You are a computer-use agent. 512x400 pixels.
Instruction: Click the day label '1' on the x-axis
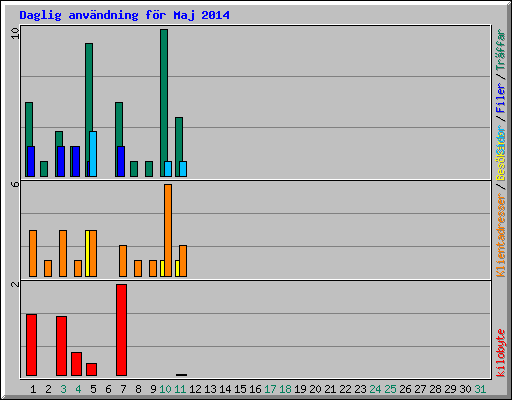tap(33, 389)
